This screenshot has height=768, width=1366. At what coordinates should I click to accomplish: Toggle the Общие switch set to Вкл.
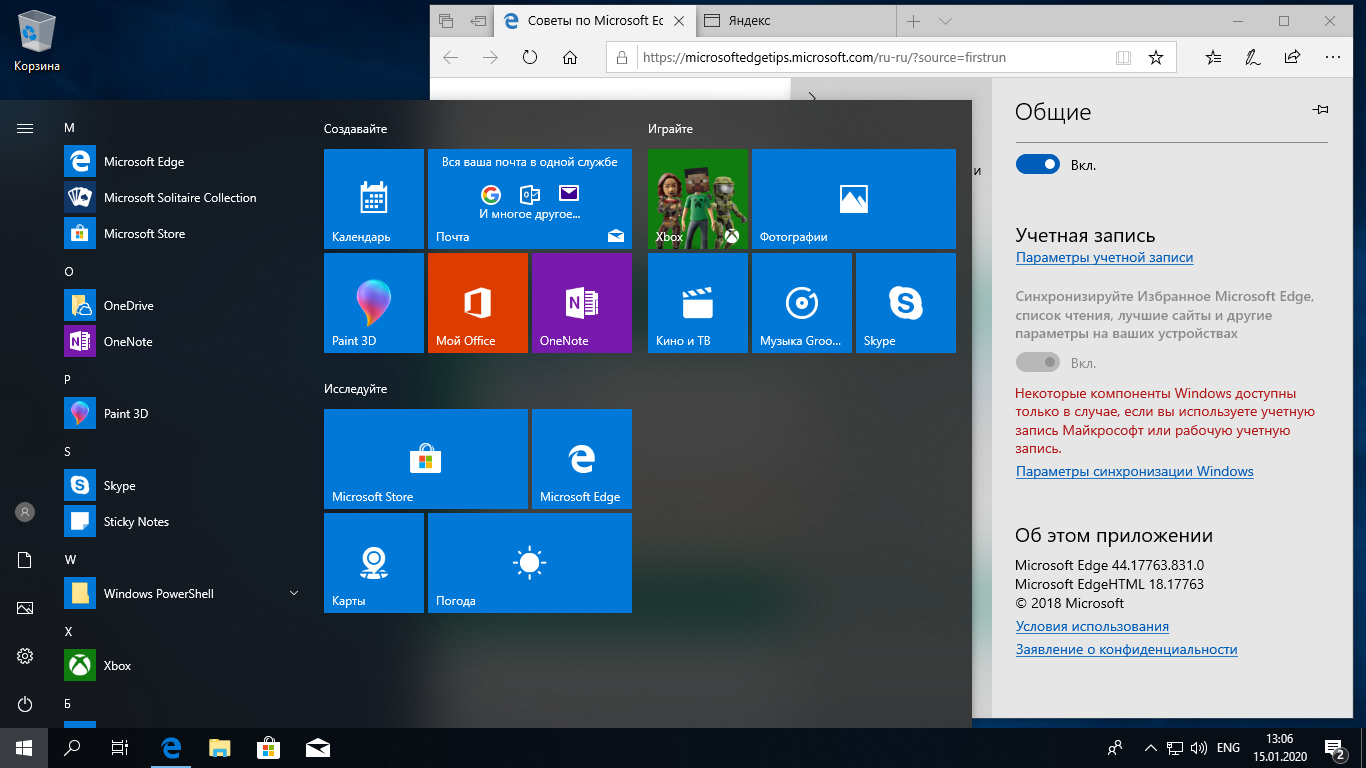[1037, 164]
